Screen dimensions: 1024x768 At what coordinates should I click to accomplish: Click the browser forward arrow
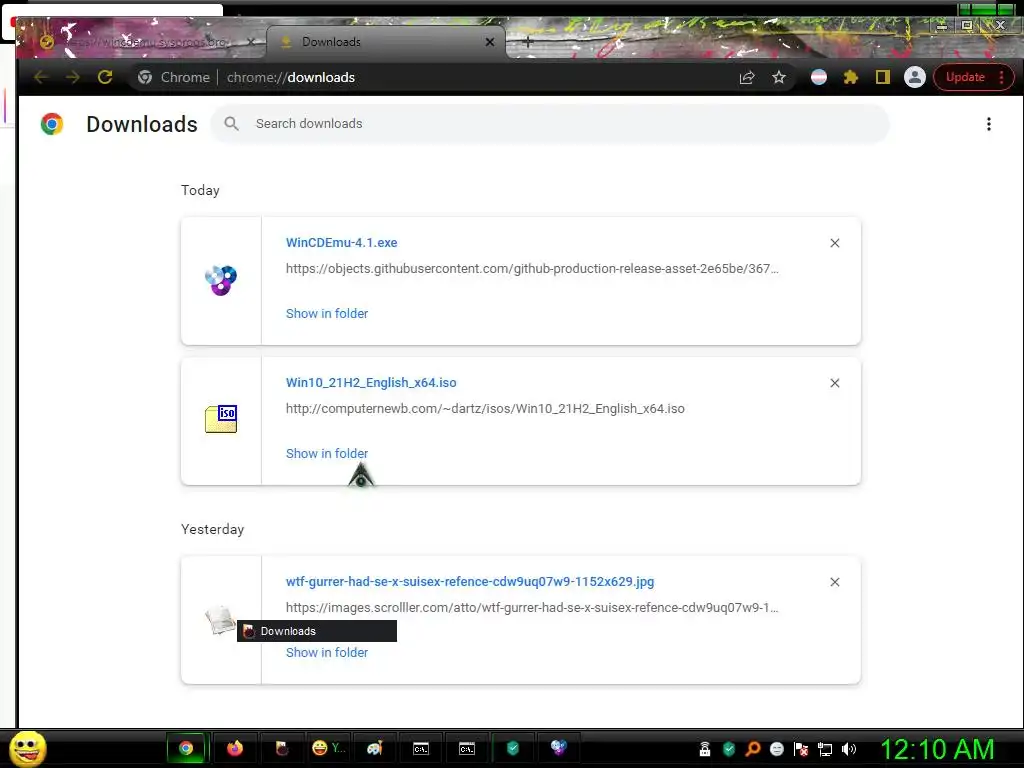(x=72, y=77)
